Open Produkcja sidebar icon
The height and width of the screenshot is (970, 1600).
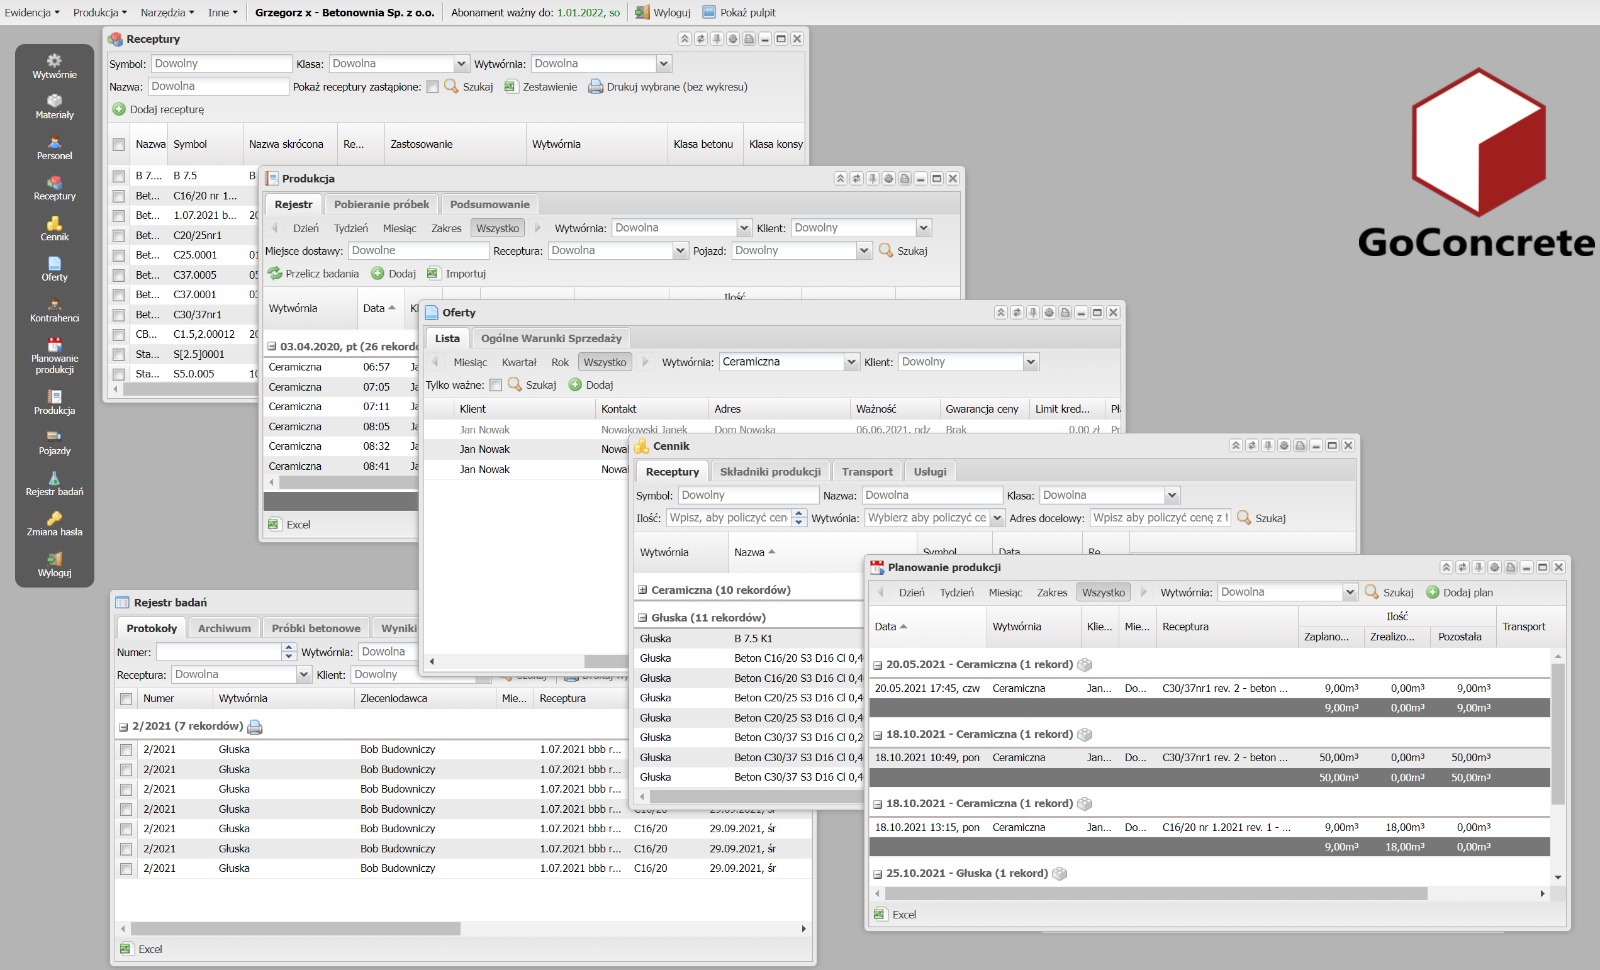pyautogui.click(x=54, y=403)
